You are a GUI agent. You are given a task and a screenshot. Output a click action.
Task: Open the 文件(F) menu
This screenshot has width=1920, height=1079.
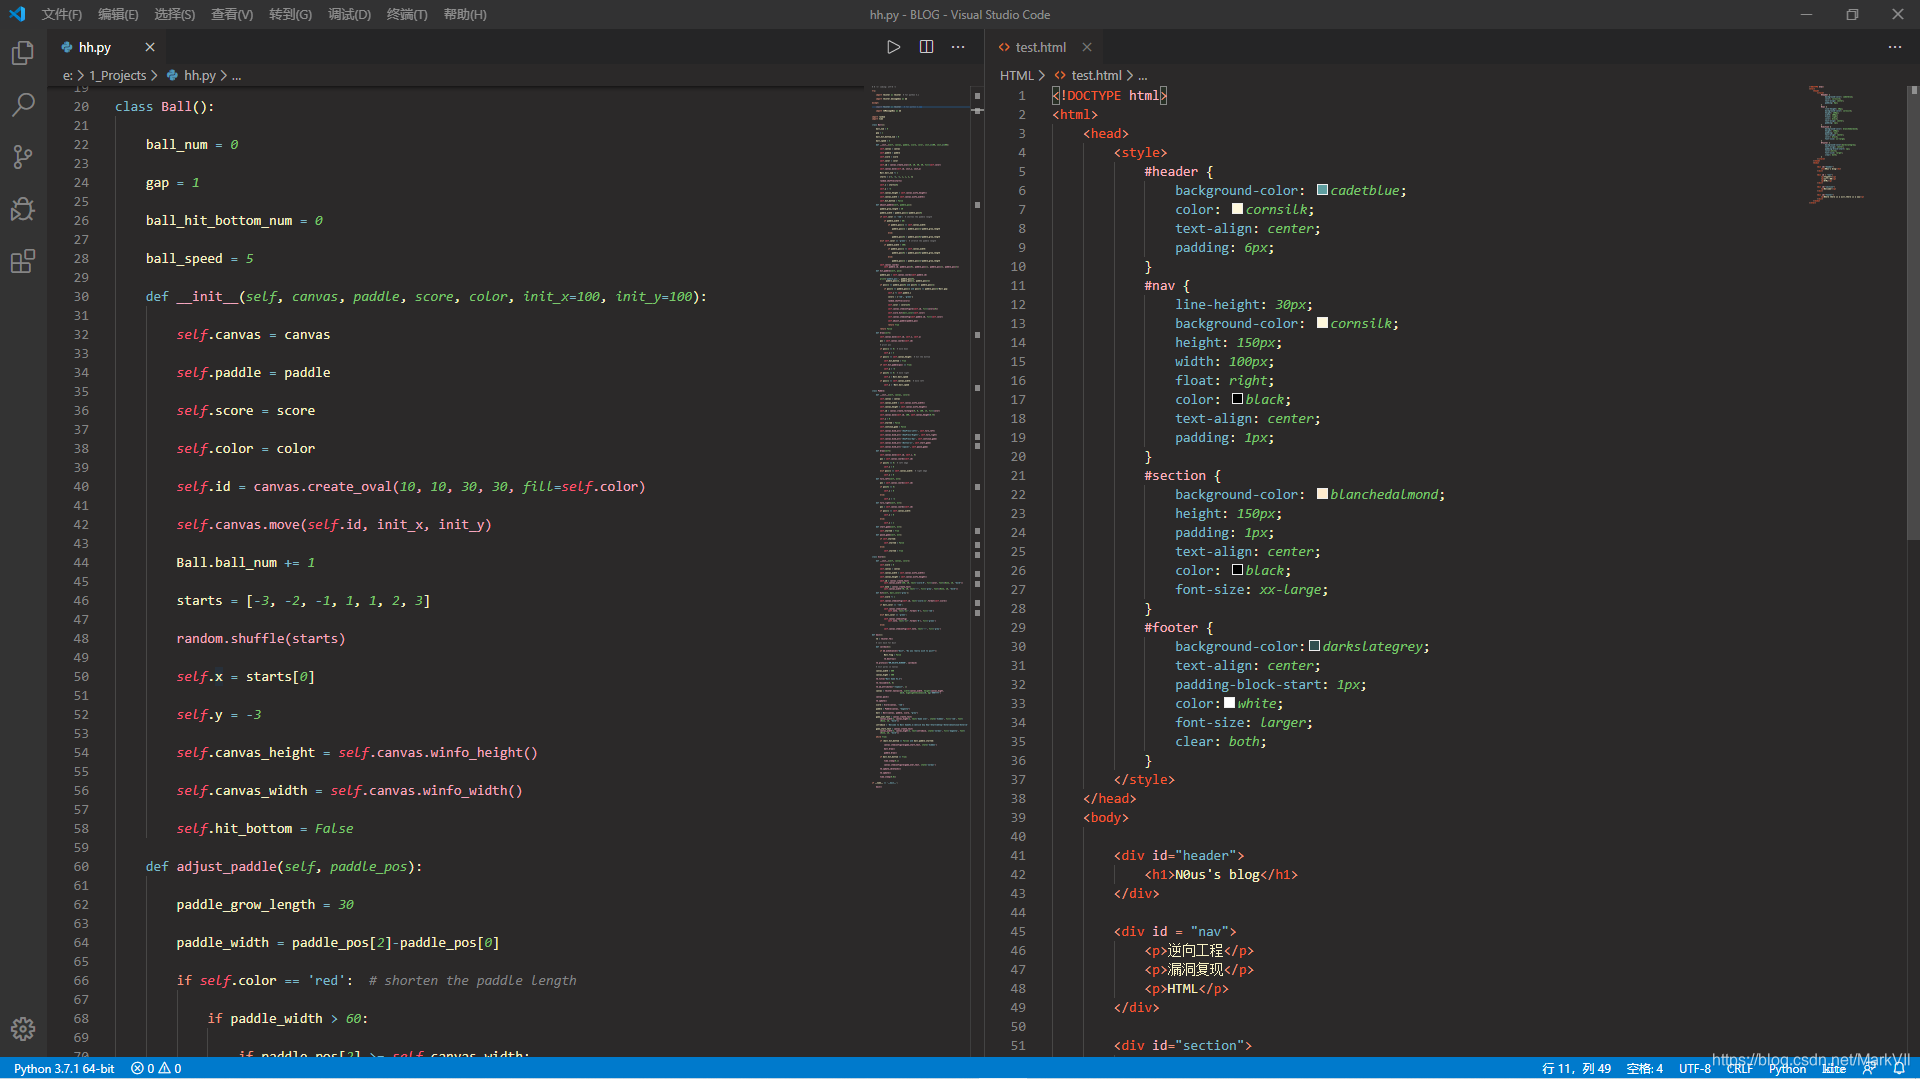[x=62, y=14]
